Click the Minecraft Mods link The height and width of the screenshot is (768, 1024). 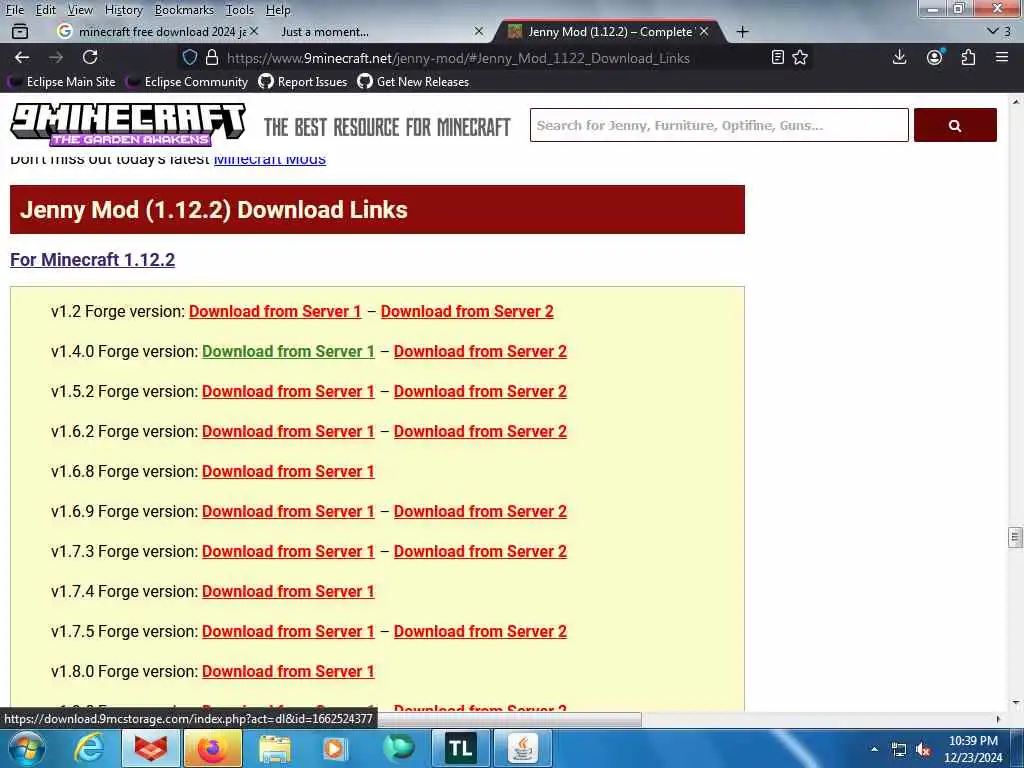coord(270,159)
